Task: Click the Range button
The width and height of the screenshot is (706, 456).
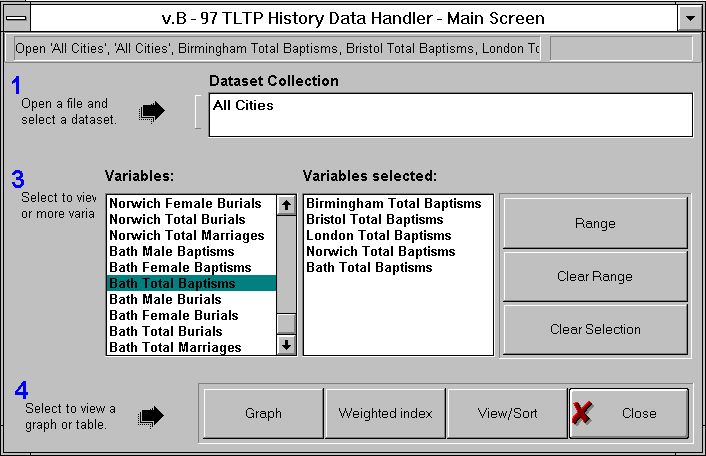Action: (x=595, y=223)
